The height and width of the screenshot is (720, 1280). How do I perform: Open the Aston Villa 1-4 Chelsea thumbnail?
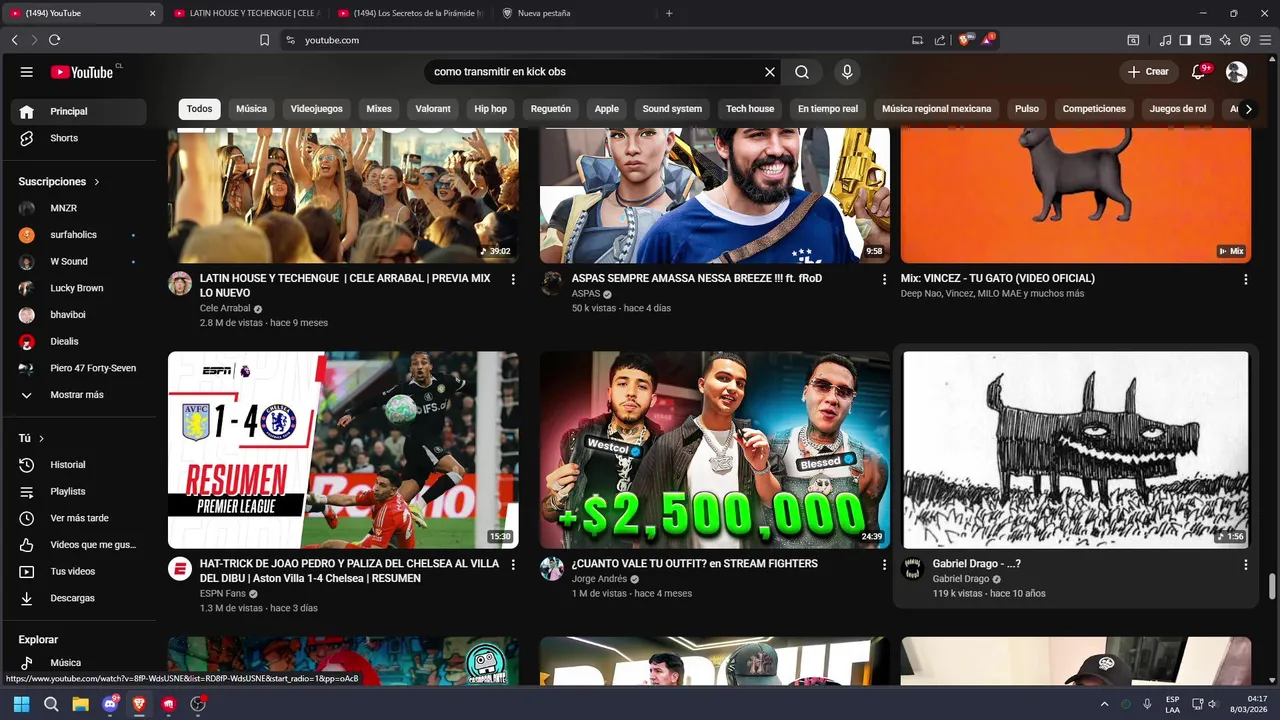click(343, 449)
